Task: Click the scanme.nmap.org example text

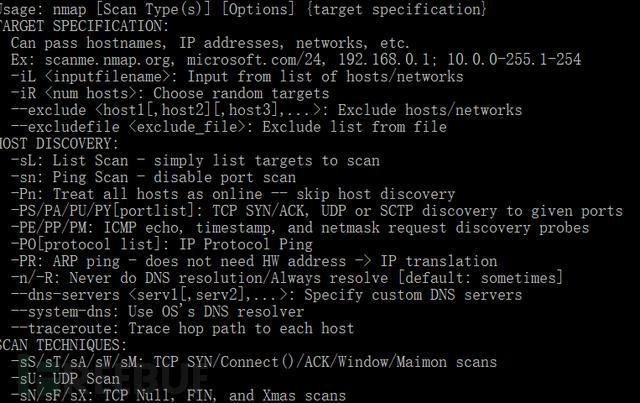Action: tap(109, 60)
